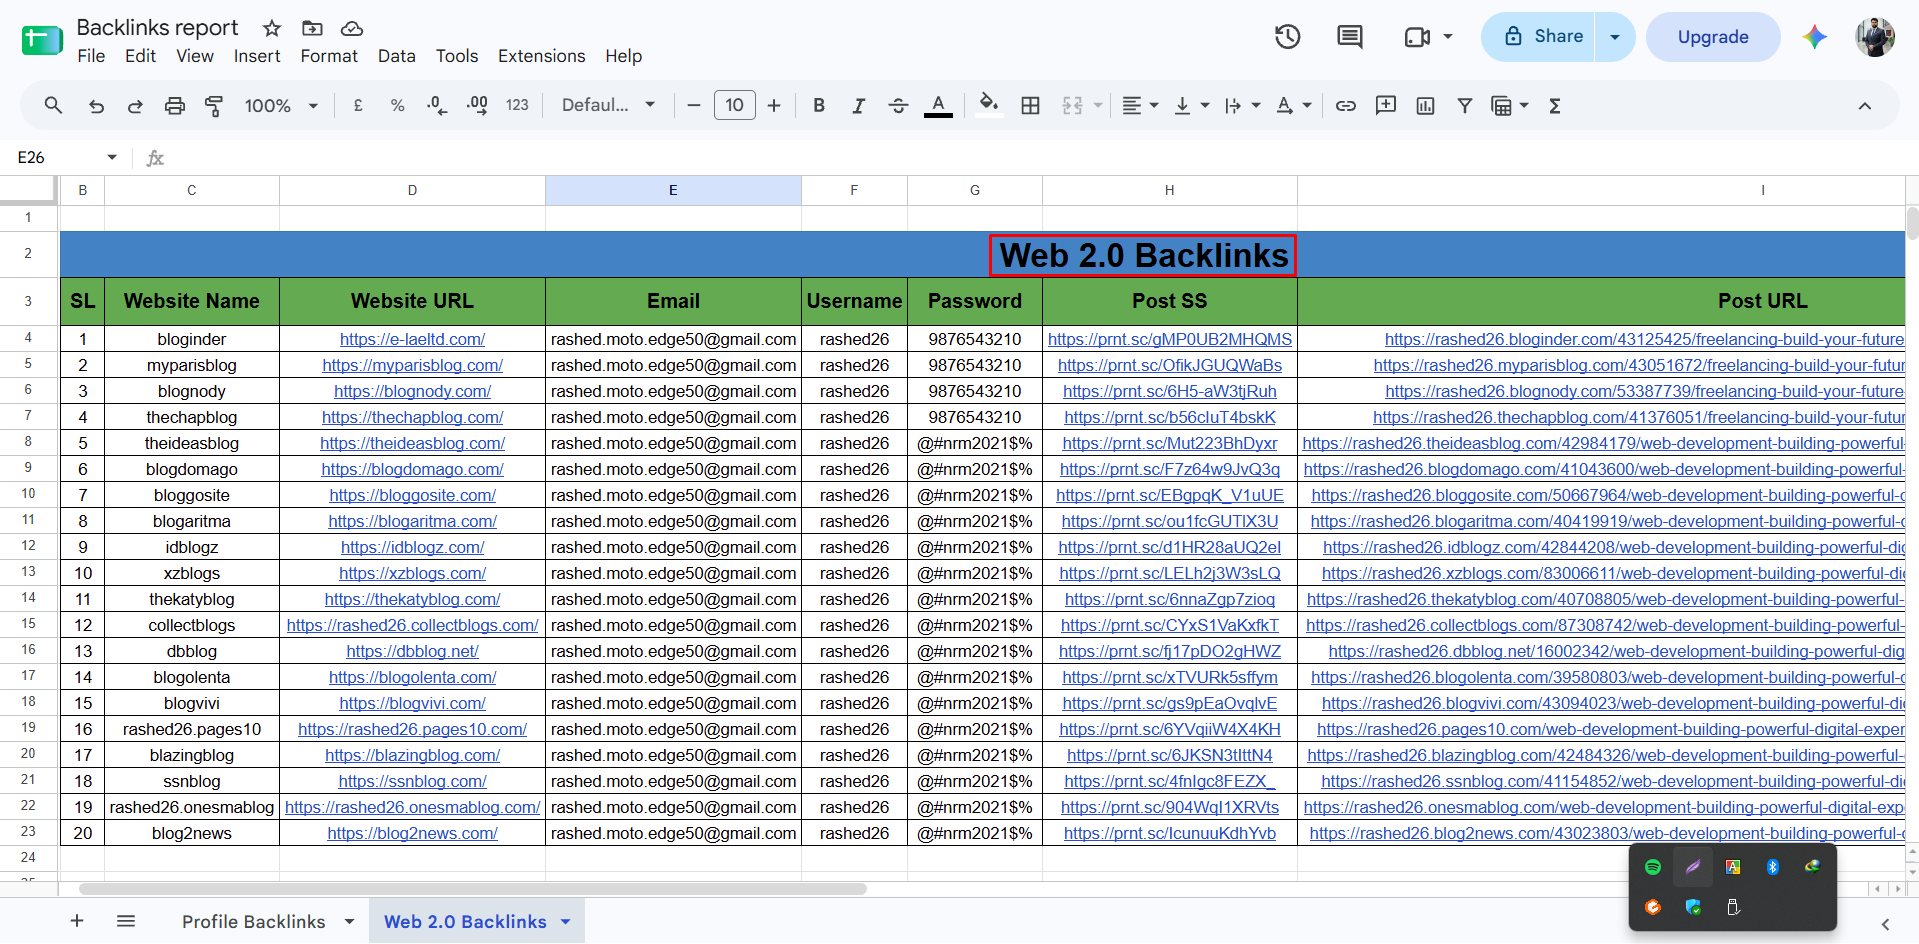Click the Redo arrow icon

point(135,105)
